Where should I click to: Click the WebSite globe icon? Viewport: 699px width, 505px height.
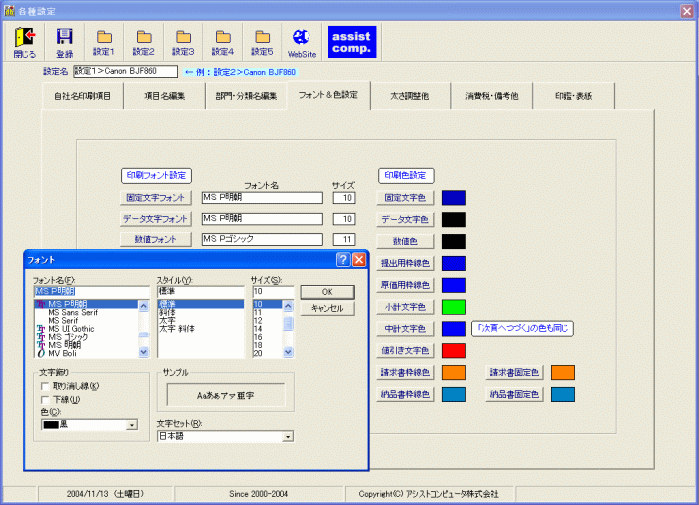301,41
